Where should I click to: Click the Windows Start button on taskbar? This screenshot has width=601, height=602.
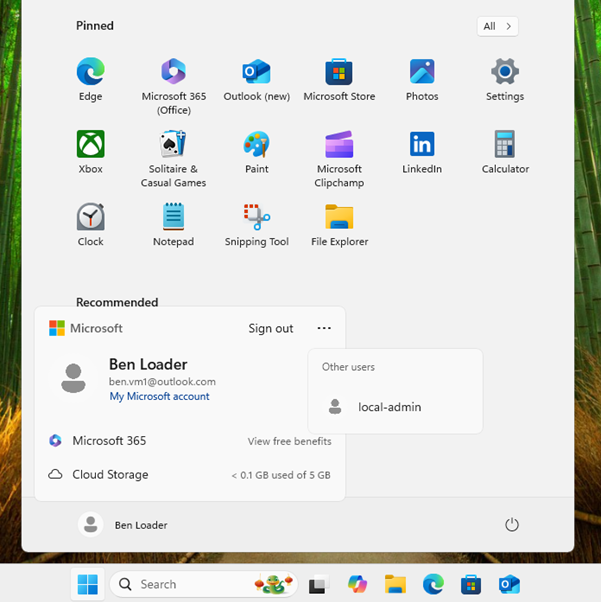tap(88, 584)
